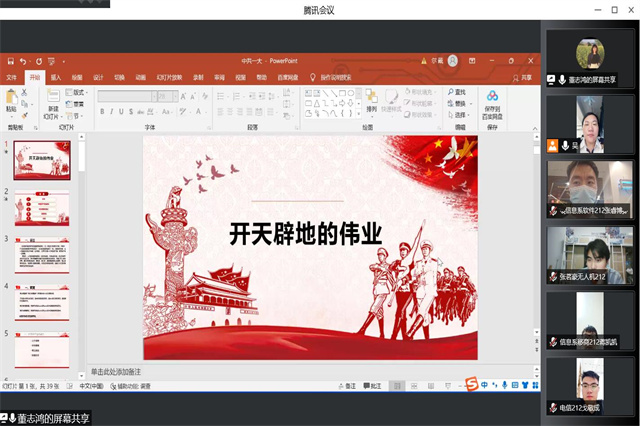Image resolution: width=640 pixels, height=426 pixels.
Task: Click the Sogou input method icon
Action: (x=471, y=385)
